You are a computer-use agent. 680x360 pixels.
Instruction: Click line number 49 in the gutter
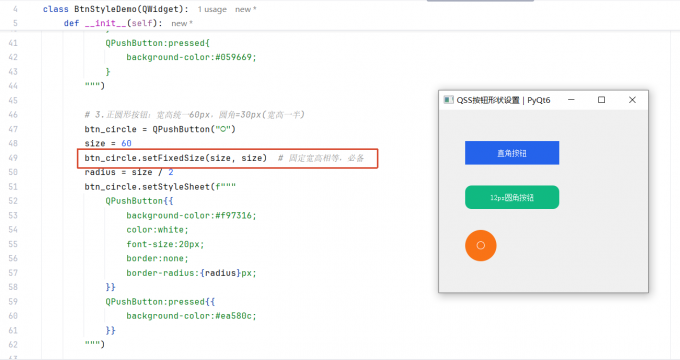click(13, 158)
